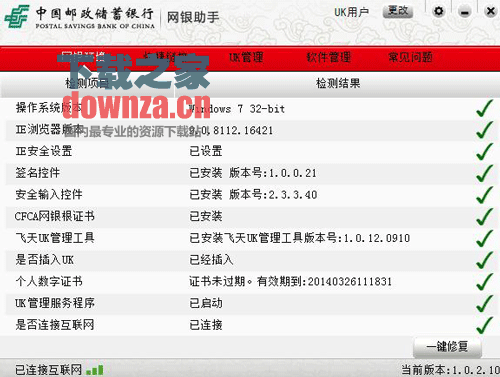This screenshot has height=377, width=500.
Task: Click 已安装 in the CFCA网银根证书 row
Action: (206, 216)
